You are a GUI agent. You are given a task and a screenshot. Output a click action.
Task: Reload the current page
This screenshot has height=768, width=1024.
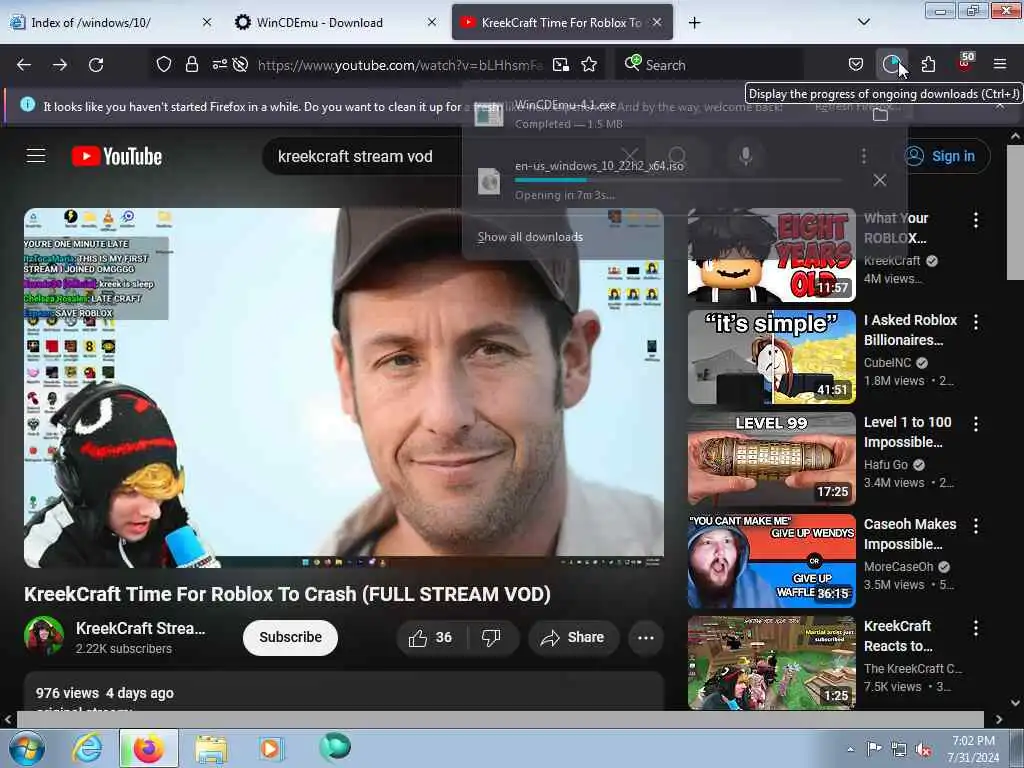[96, 65]
